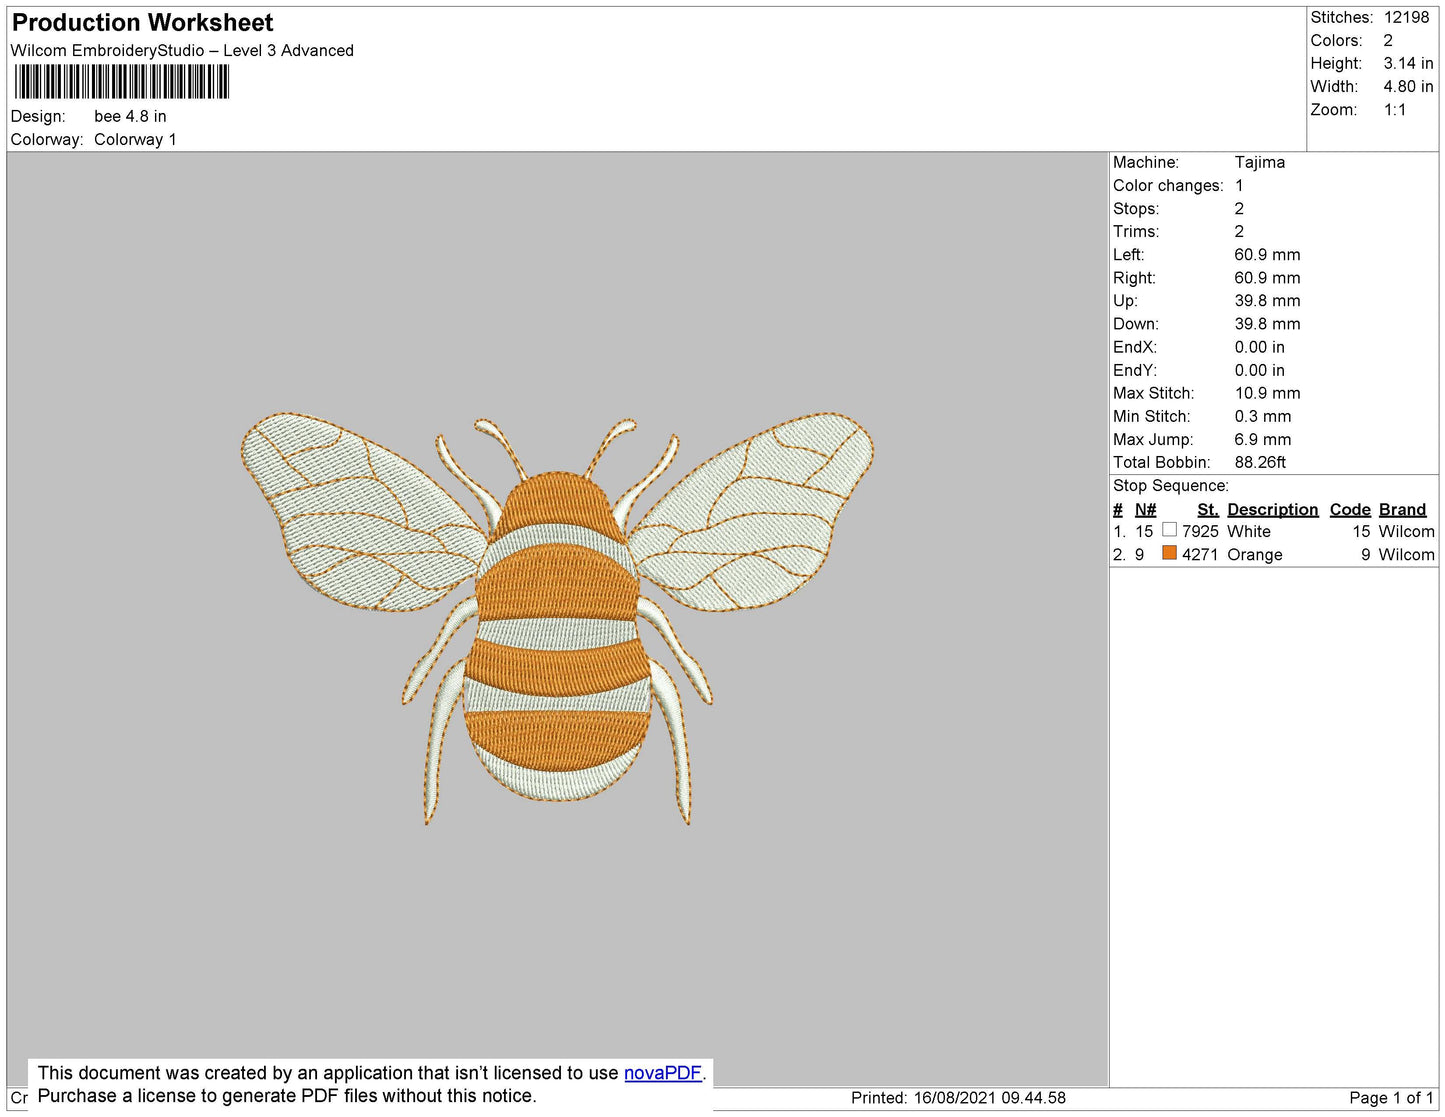This screenshot has height=1117, width=1445.
Task: Click the Up value '39.8 mm'
Action: click(x=1267, y=301)
